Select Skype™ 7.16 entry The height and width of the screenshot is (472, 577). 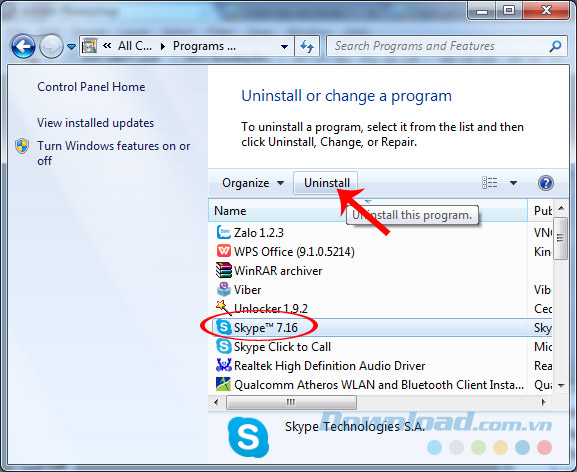[x=265, y=328]
